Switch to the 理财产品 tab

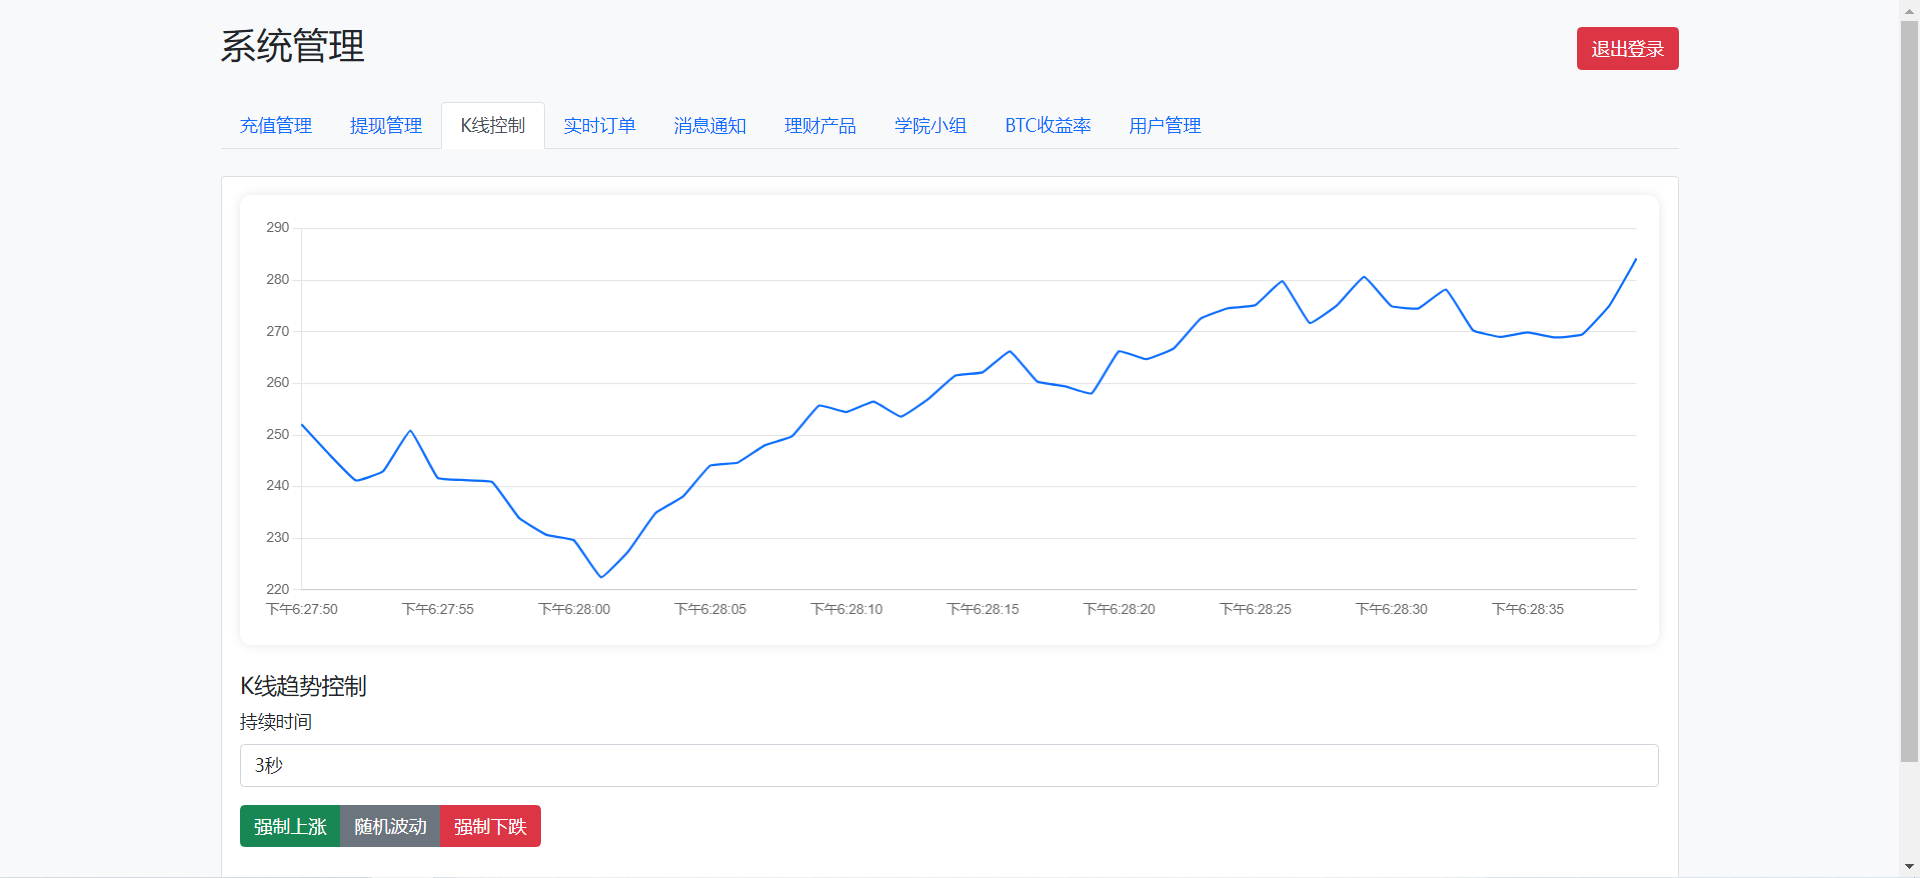(820, 126)
